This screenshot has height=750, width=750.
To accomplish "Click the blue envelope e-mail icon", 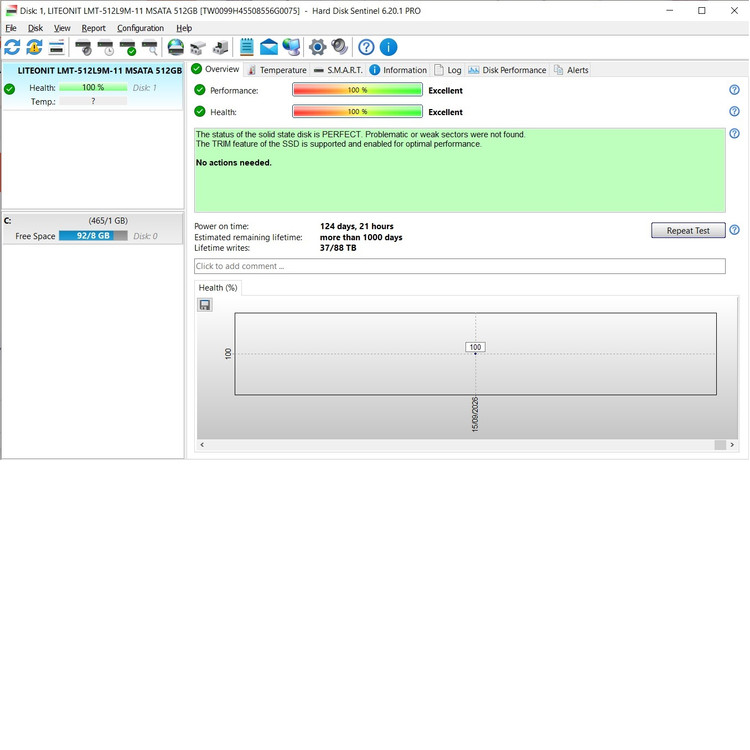I will pos(269,47).
